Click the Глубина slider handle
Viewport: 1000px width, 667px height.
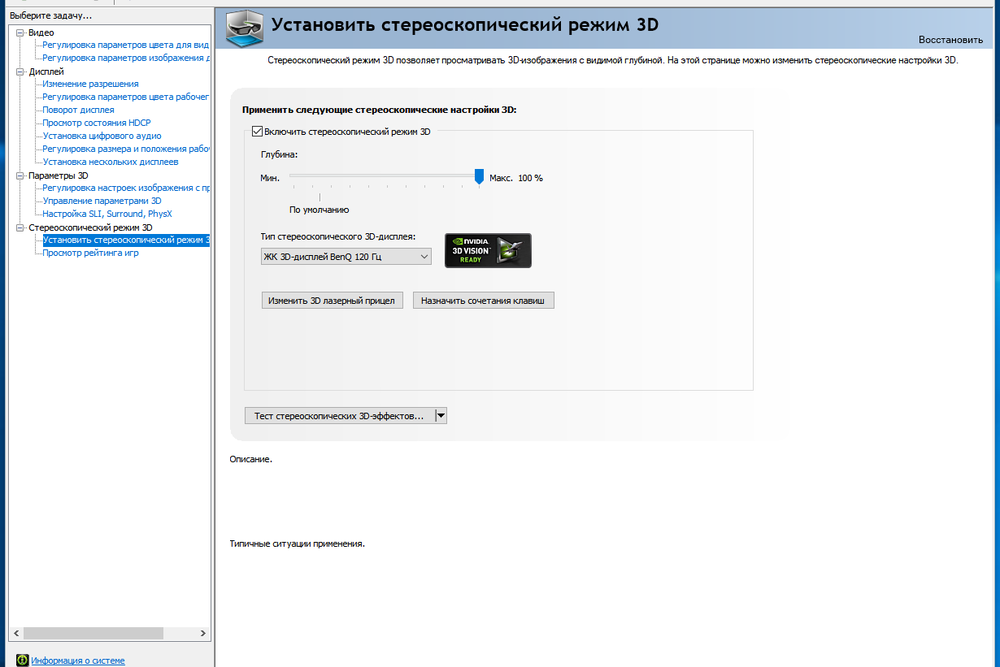479,177
